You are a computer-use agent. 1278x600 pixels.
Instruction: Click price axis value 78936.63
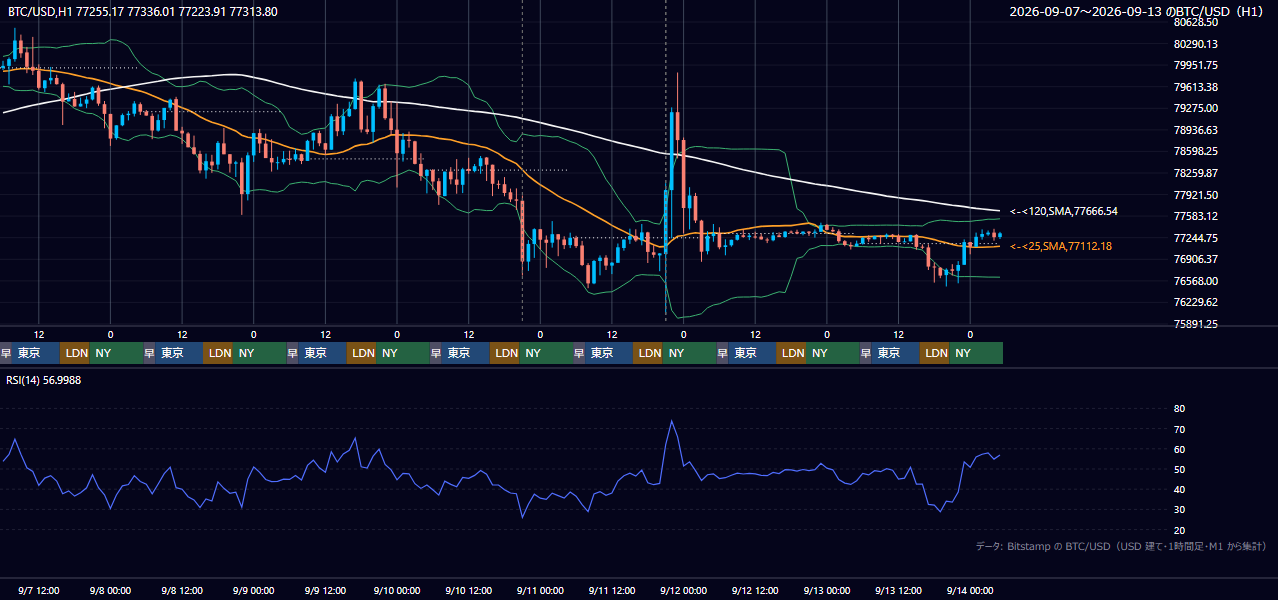tap(1196, 130)
